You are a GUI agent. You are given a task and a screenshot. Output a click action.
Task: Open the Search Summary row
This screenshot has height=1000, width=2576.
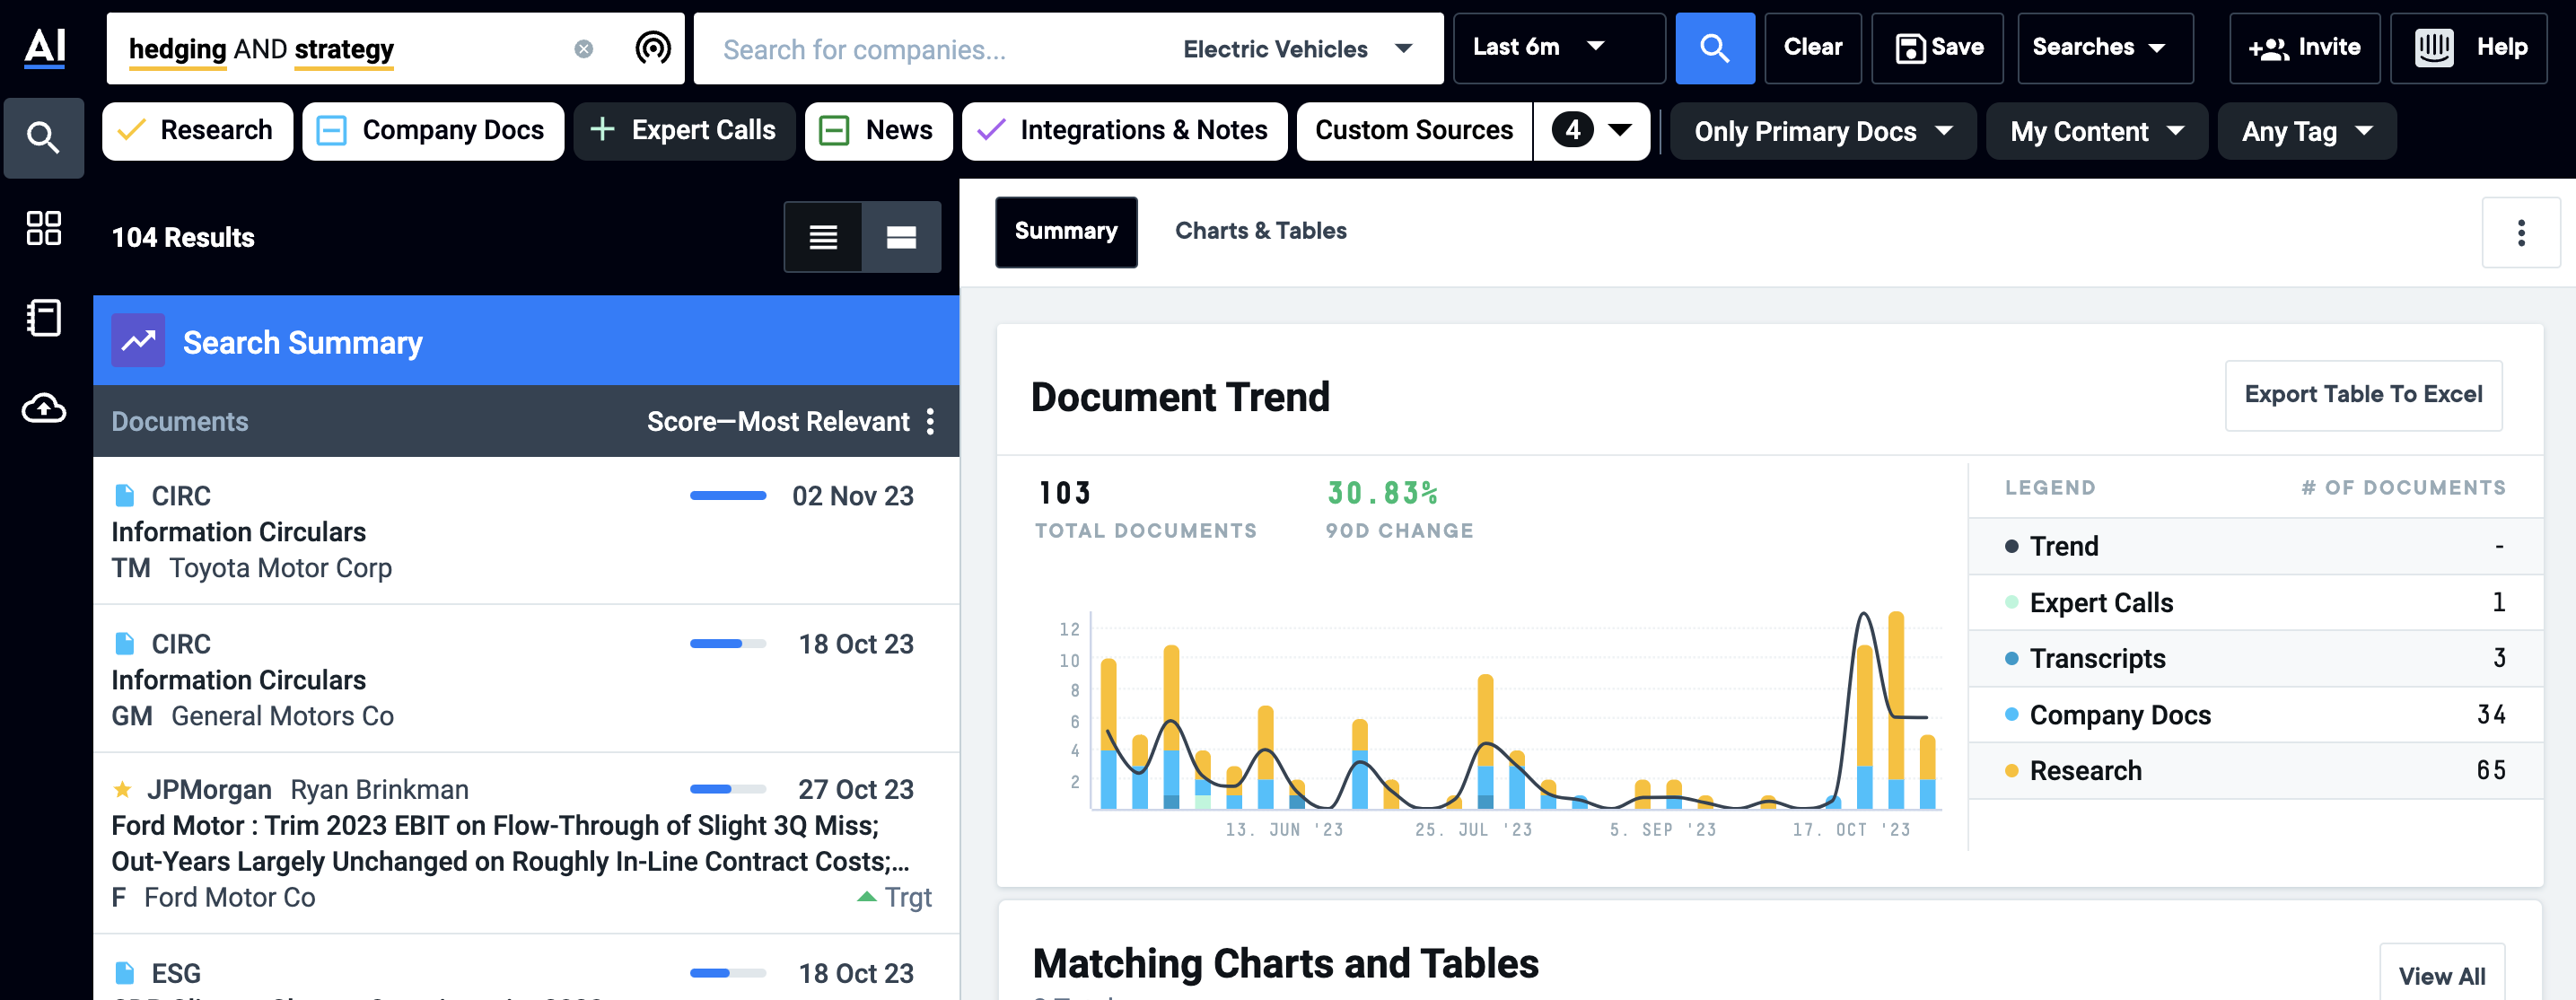point(526,341)
